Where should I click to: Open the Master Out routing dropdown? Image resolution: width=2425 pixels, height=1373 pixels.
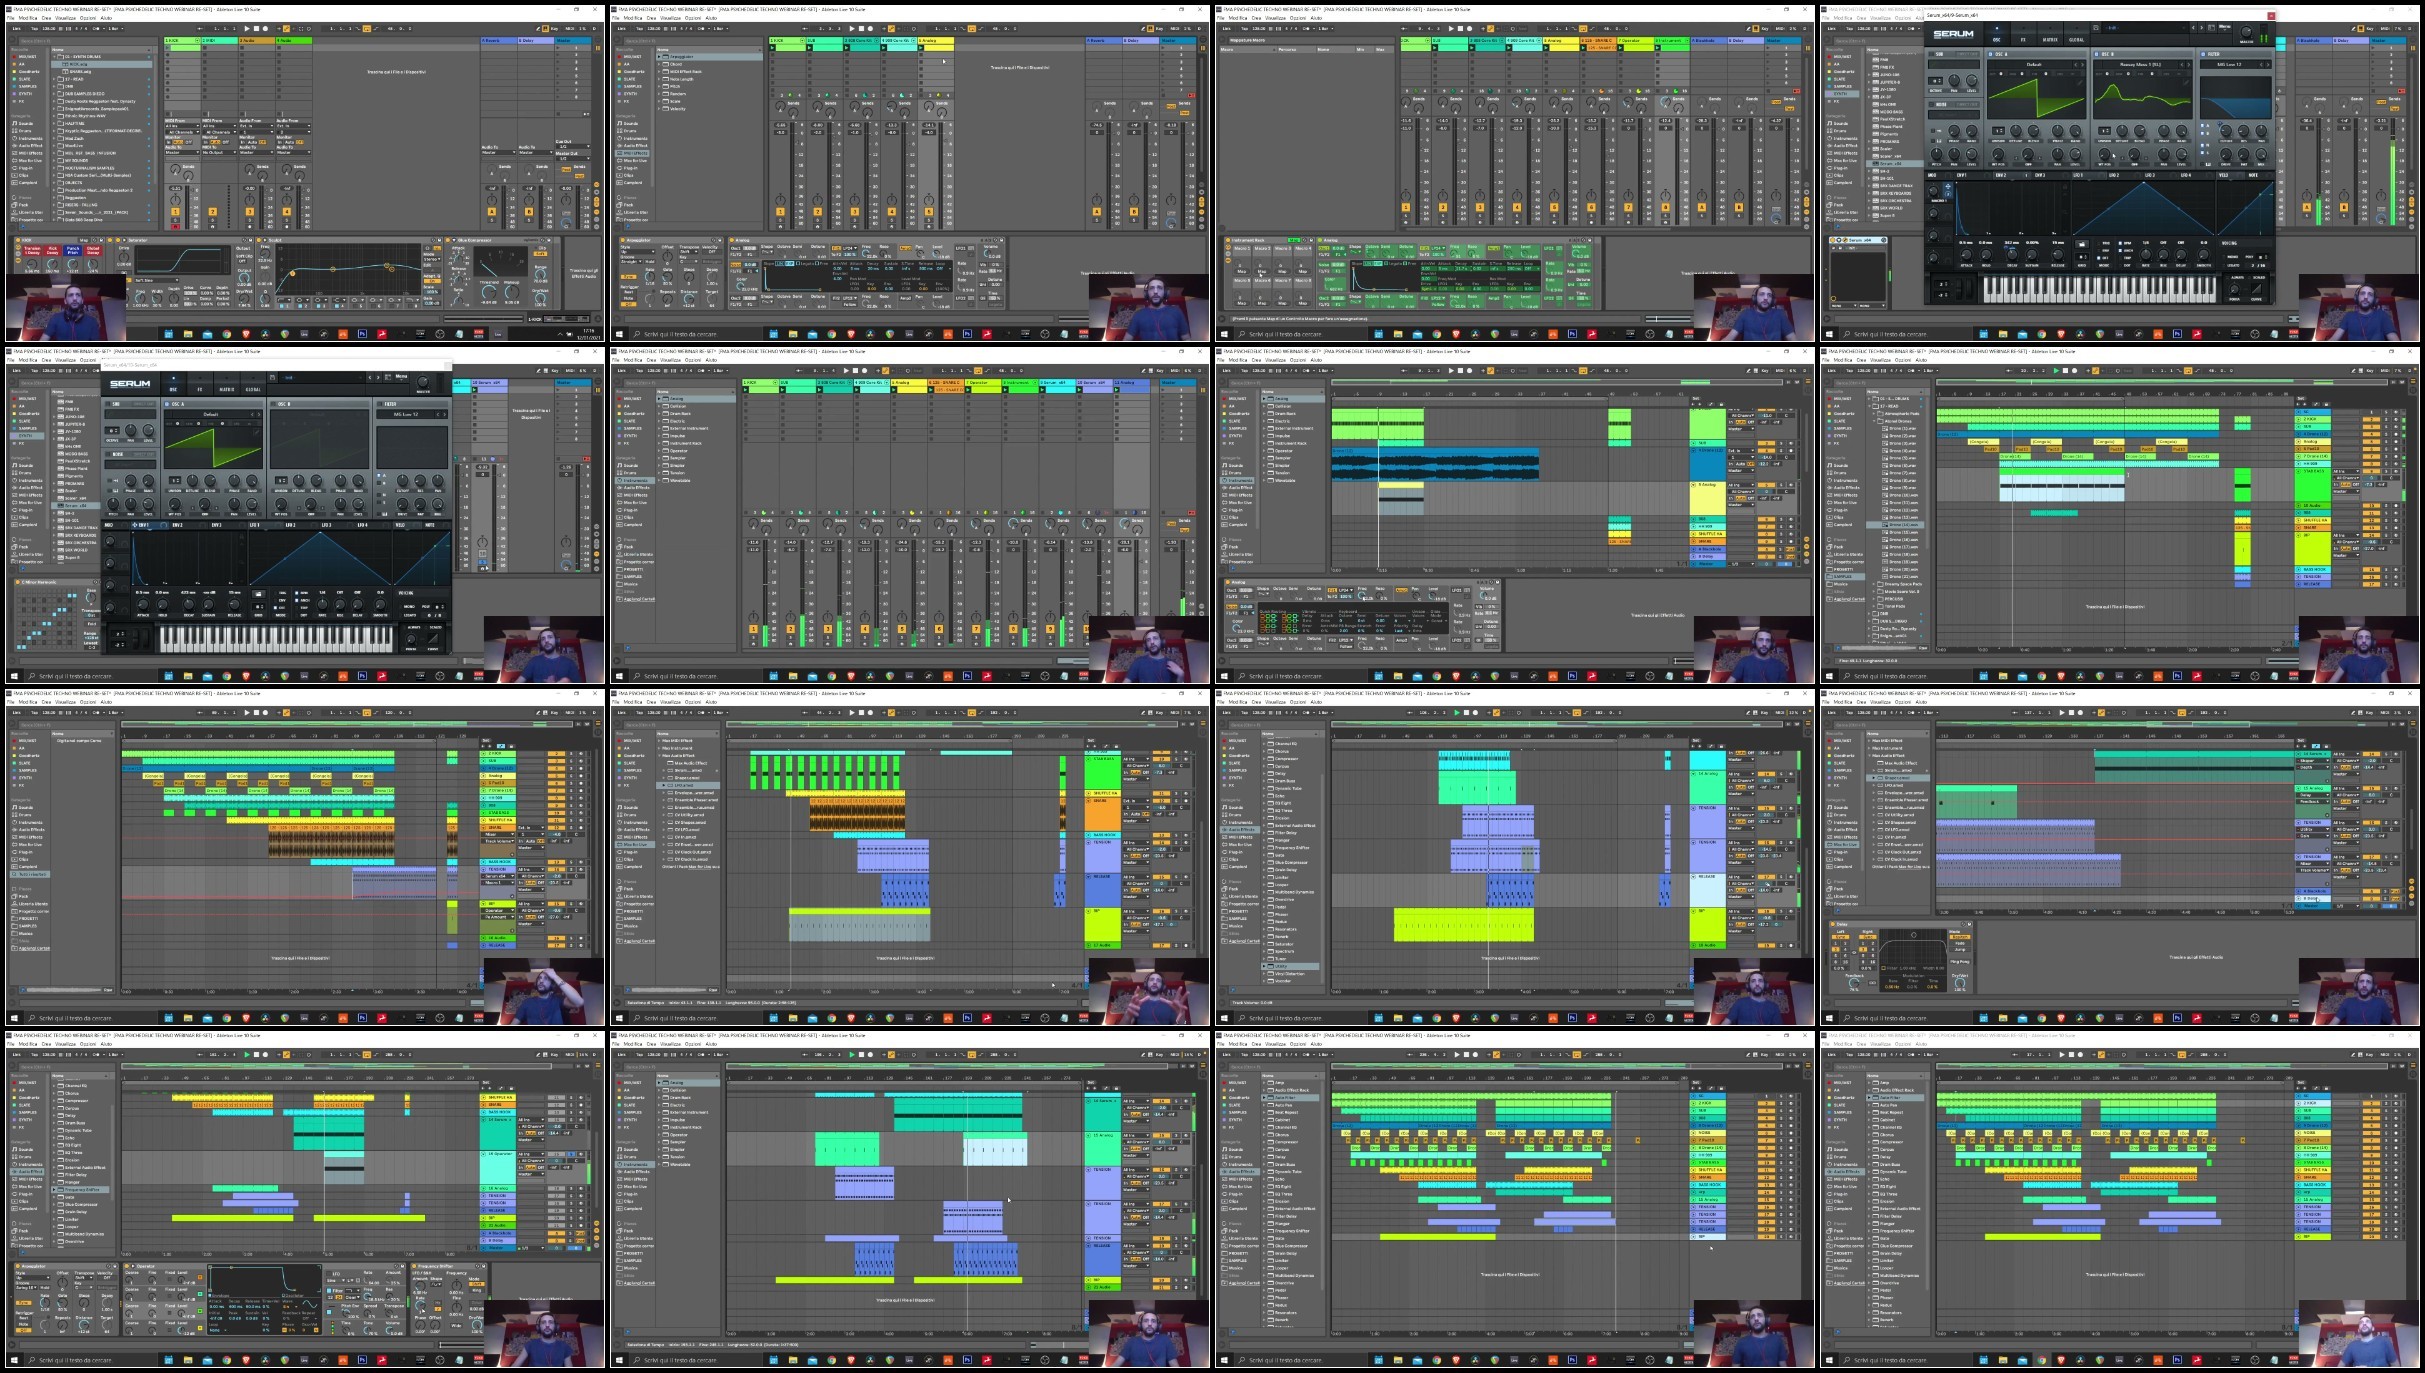tap(573, 158)
